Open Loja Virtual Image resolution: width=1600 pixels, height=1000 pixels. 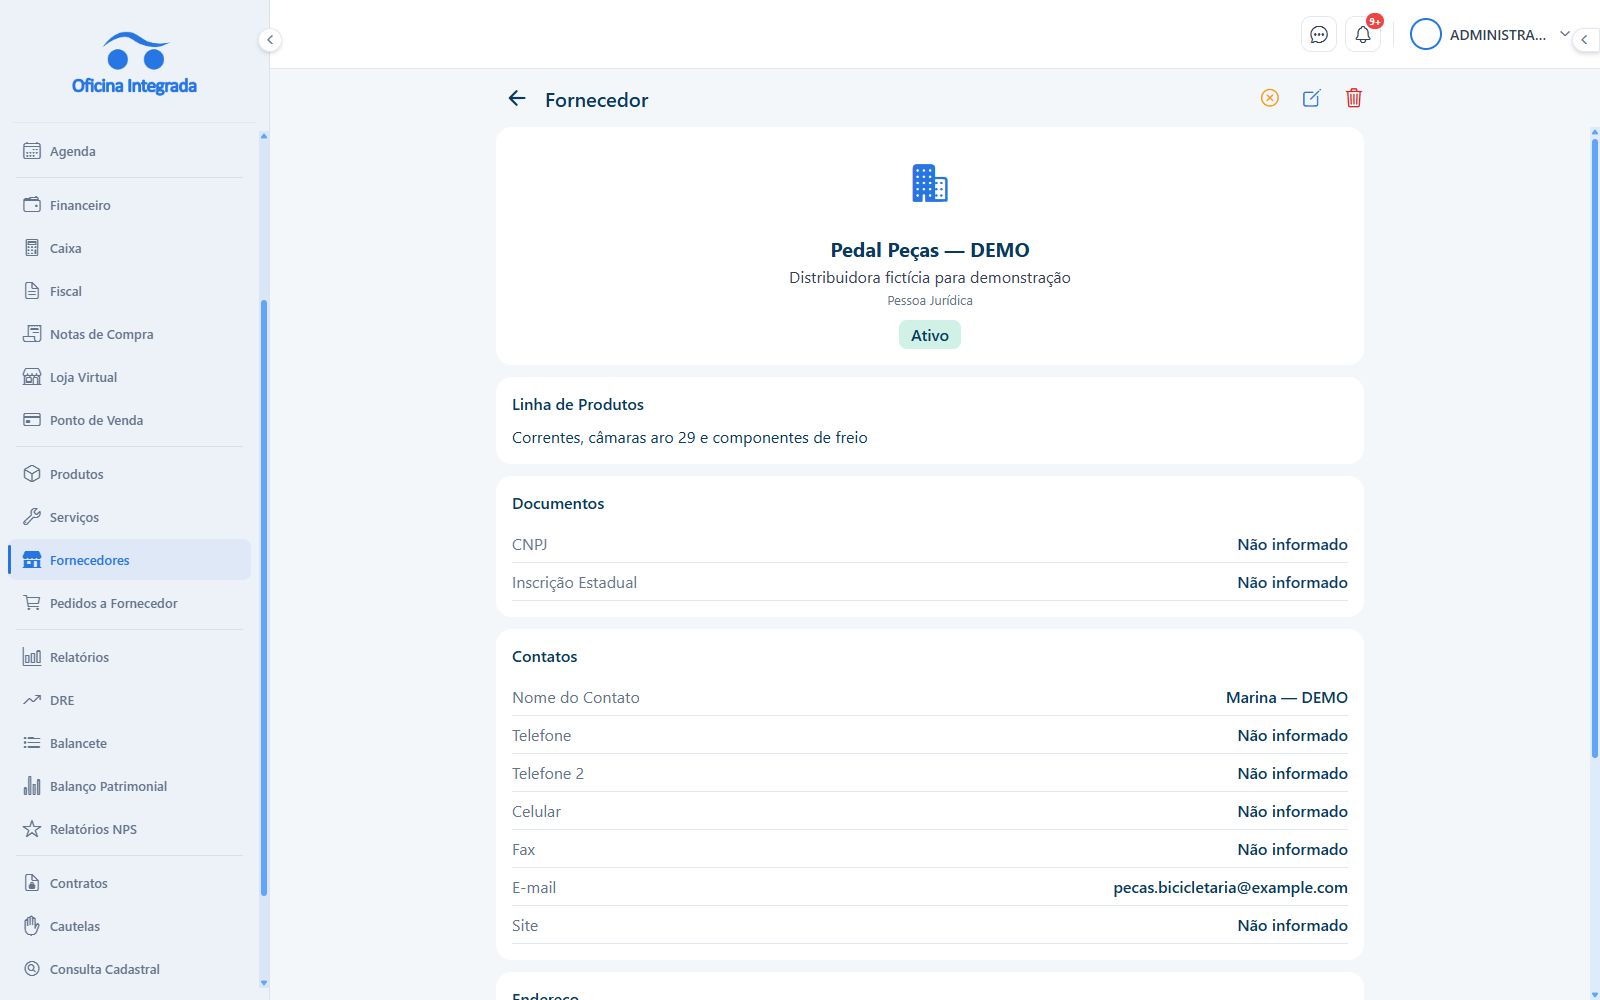click(130, 377)
